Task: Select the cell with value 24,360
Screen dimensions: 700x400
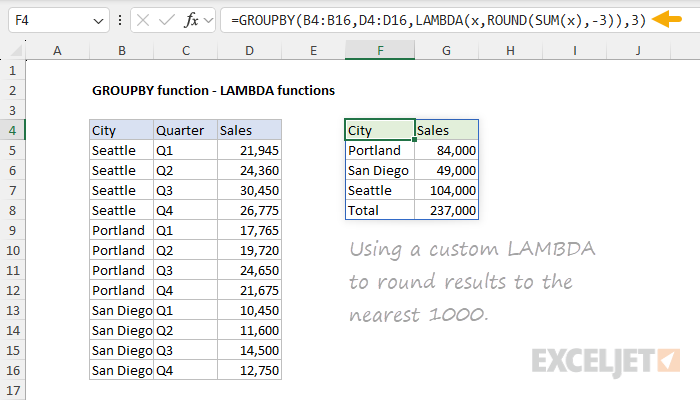Action: 250,171
